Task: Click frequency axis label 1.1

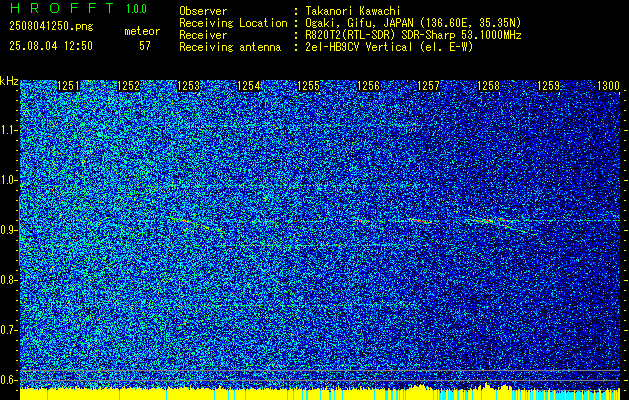Action: click(x=9, y=130)
